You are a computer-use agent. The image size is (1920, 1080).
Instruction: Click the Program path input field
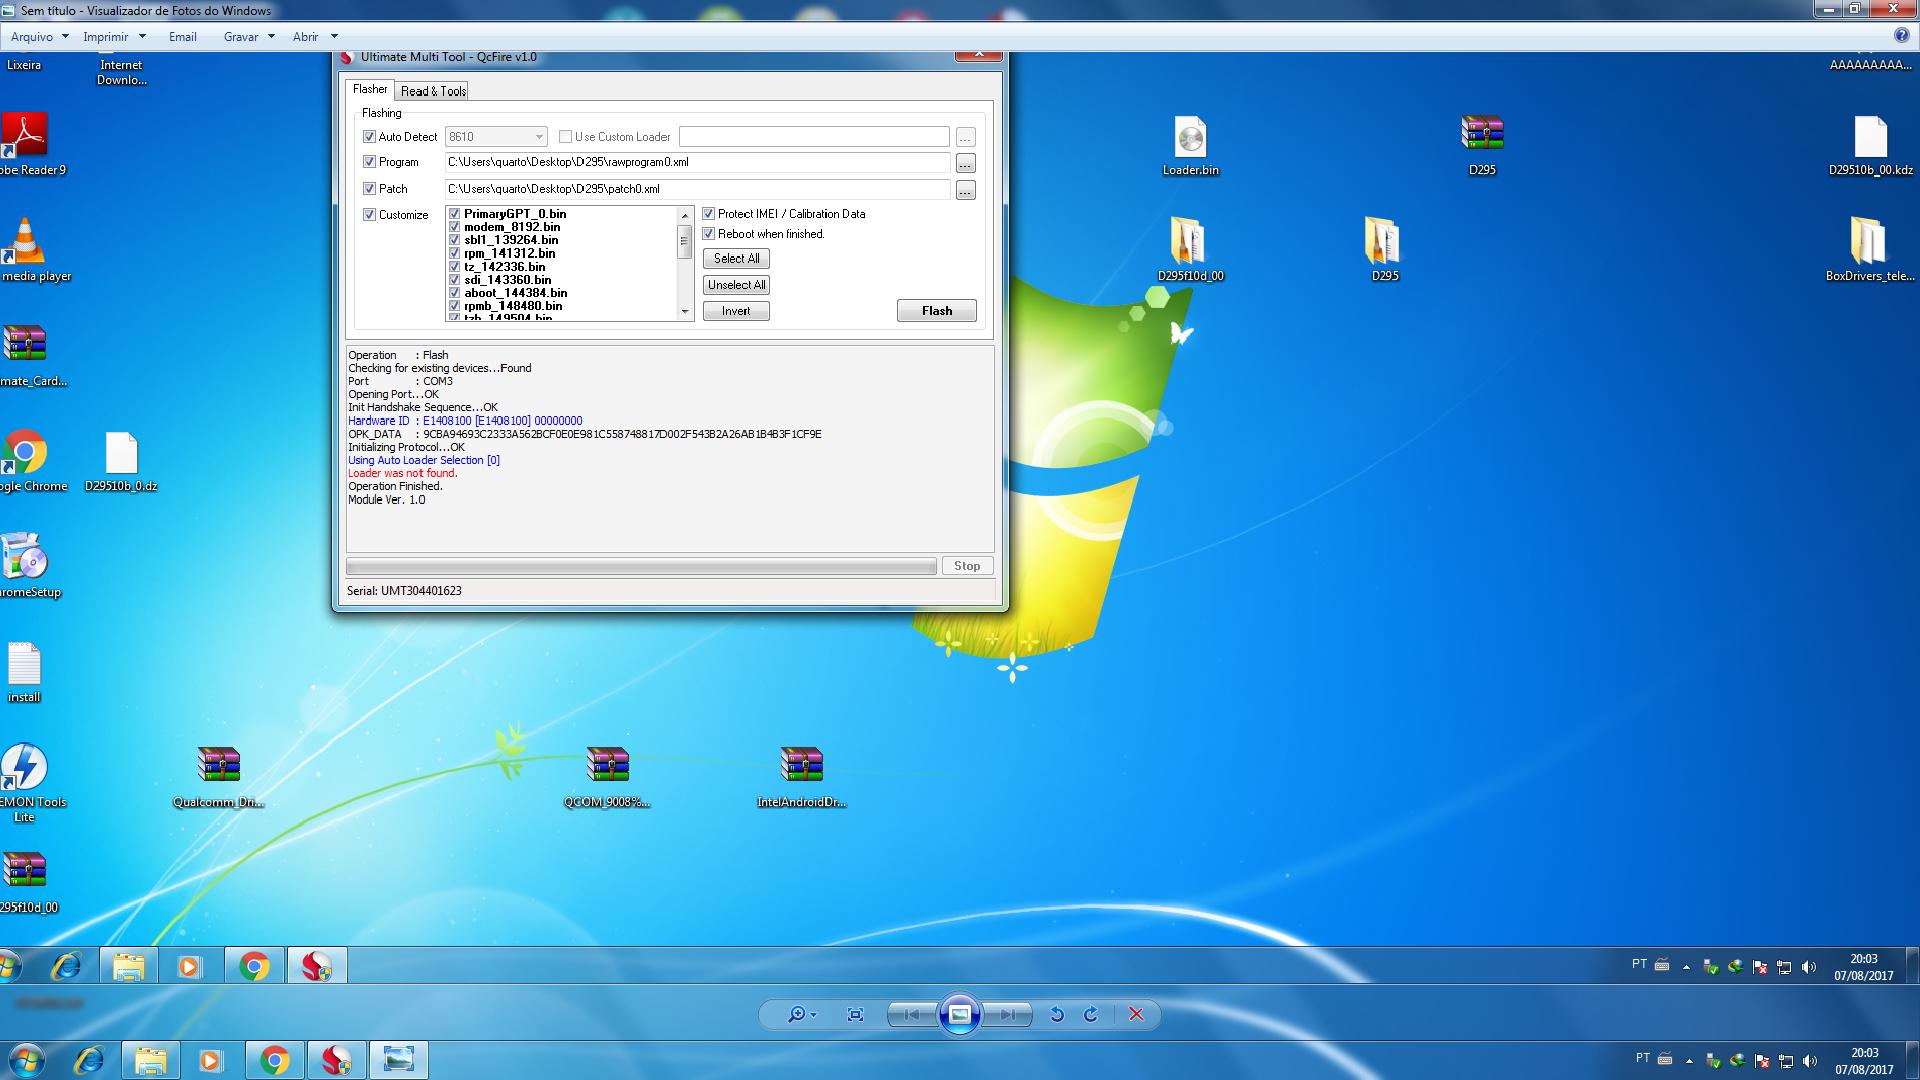click(697, 162)
